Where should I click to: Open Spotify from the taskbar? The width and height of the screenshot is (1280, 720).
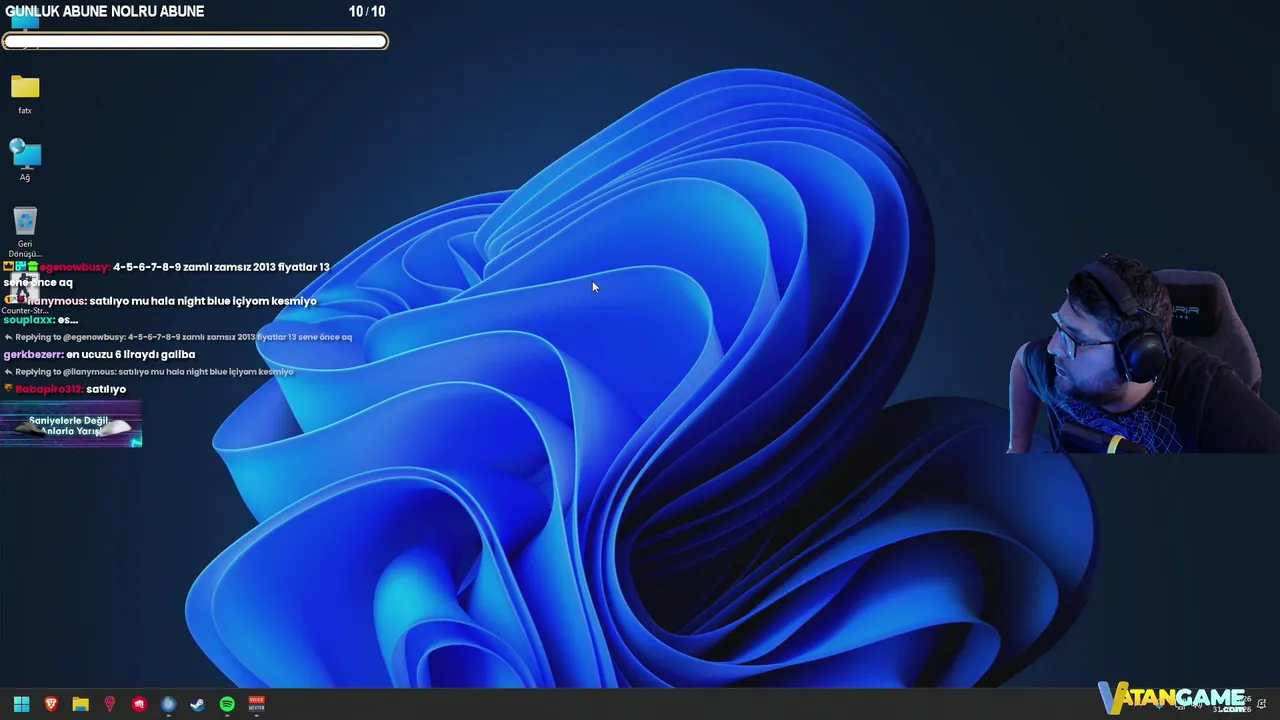point(227,704)
